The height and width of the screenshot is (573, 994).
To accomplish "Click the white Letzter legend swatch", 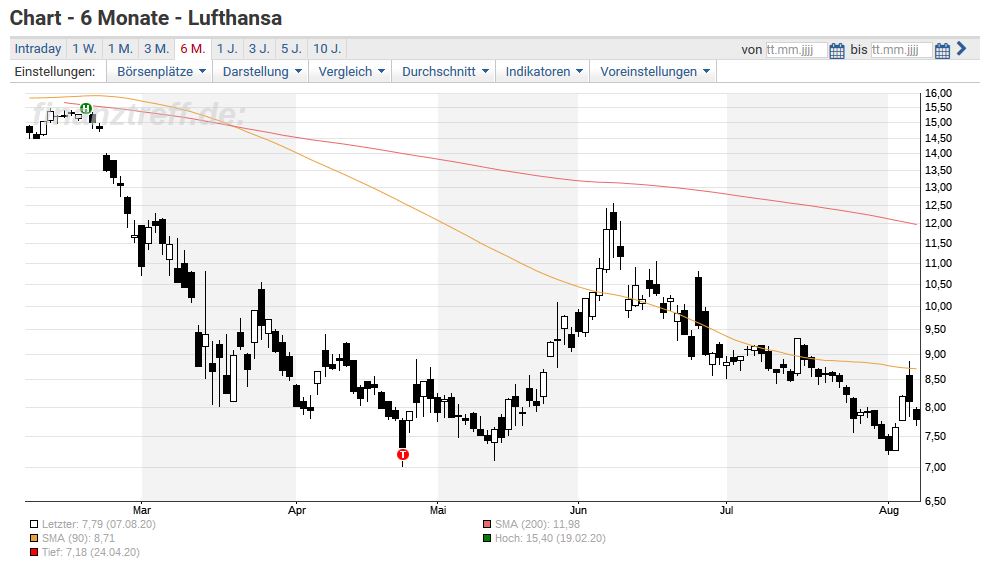I will point(34,524).
